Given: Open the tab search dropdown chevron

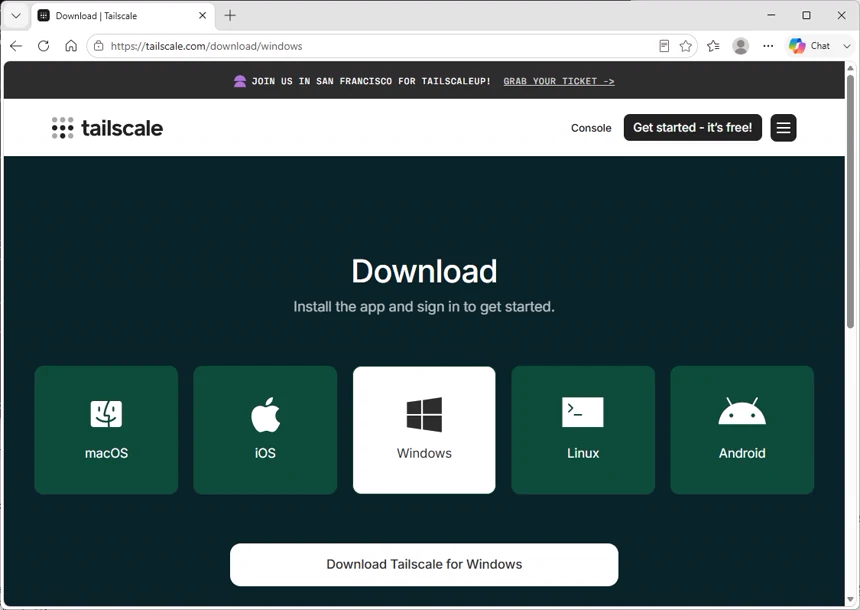Looking at the screenshot, I should click(x=16, y=15).
